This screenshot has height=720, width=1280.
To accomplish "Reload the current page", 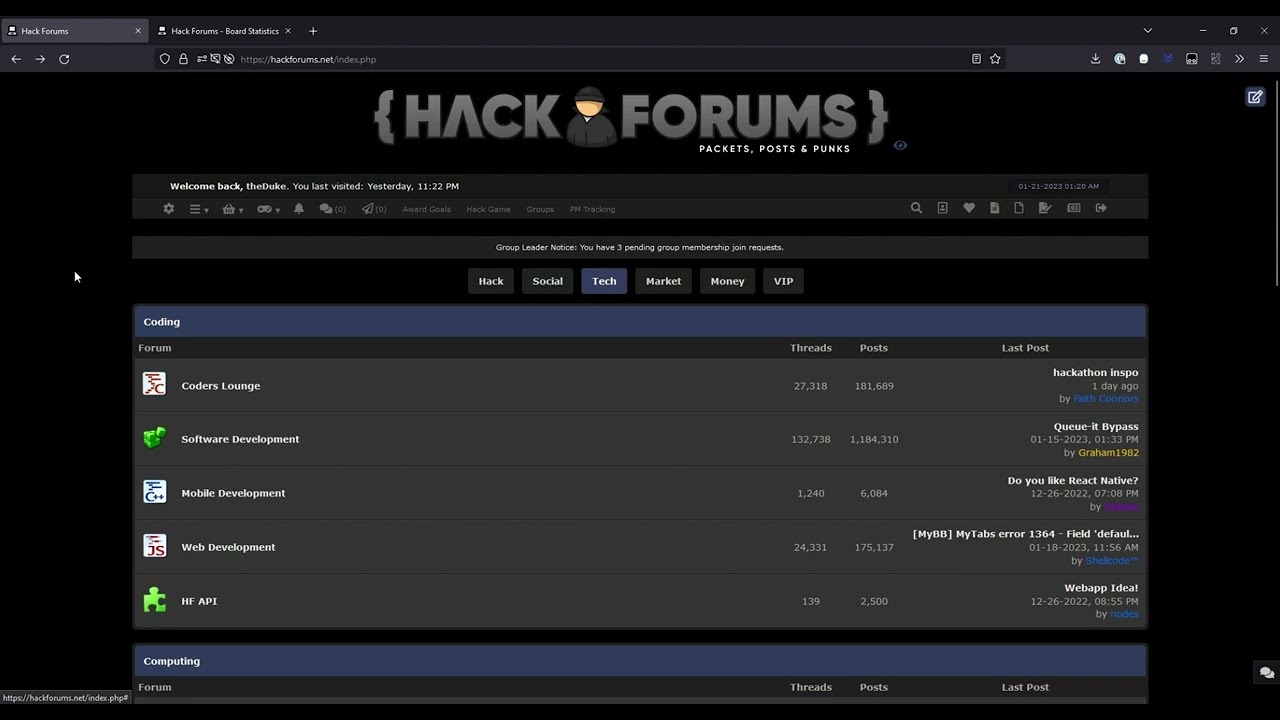I will (x=64, y=59).
